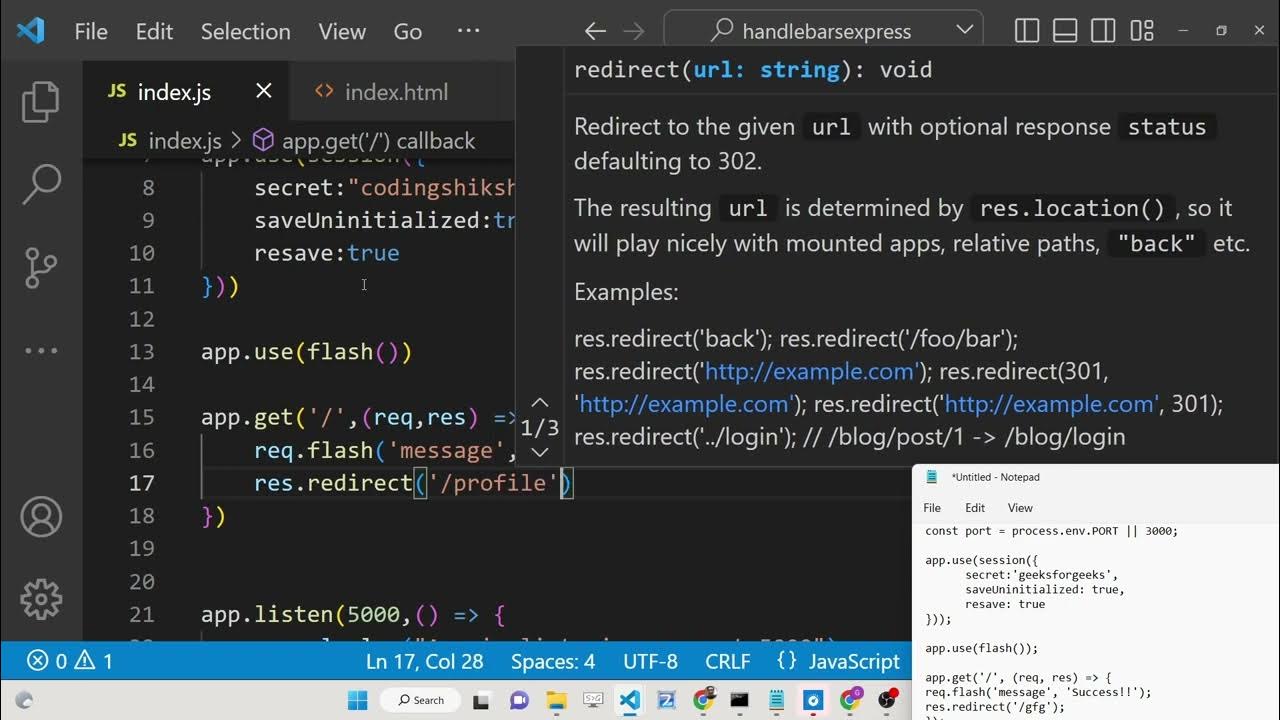The image size is (1280, 720).
Task: Click the navigate back arrow
Action: point(595,31)
